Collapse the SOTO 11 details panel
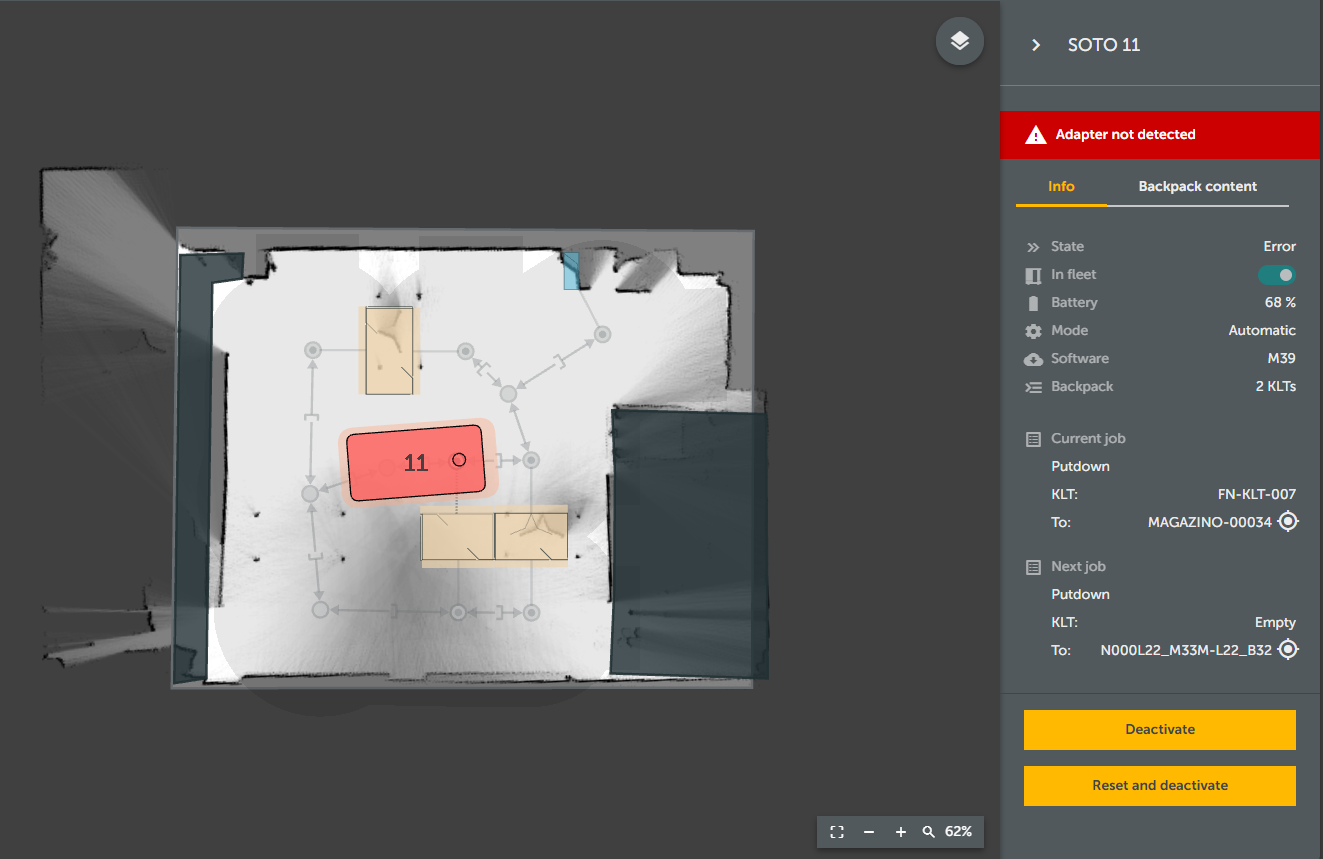 1036,45
